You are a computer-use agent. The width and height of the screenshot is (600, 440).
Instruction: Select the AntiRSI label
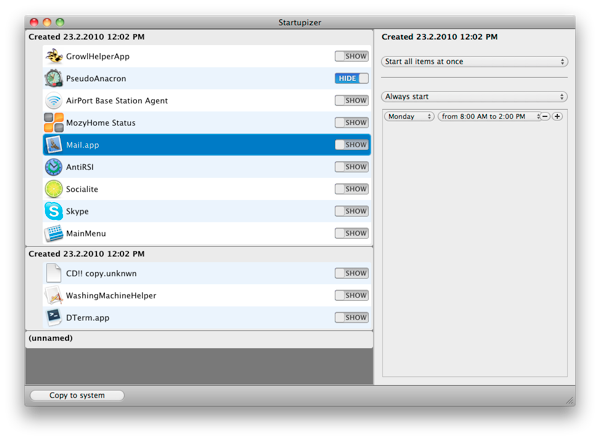pyautogui.click(x=80, y=167)
